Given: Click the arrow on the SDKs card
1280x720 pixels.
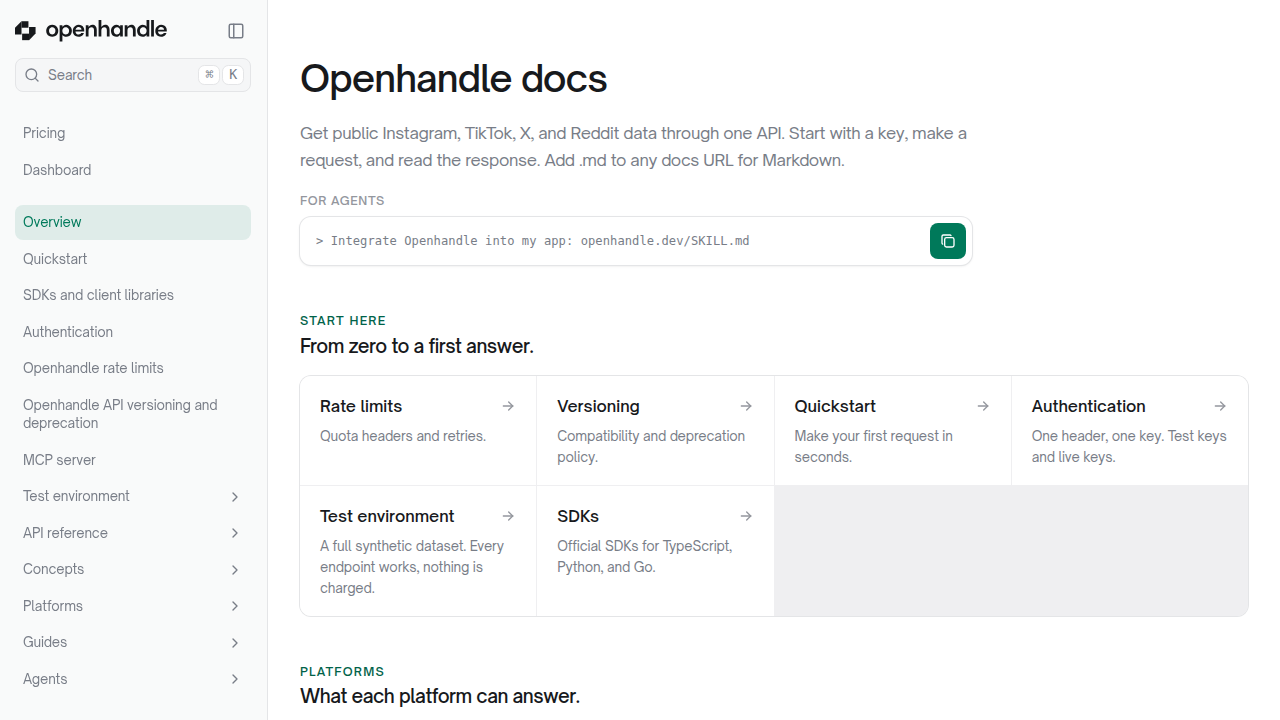Looking at the screenshot, I should 746,516.
